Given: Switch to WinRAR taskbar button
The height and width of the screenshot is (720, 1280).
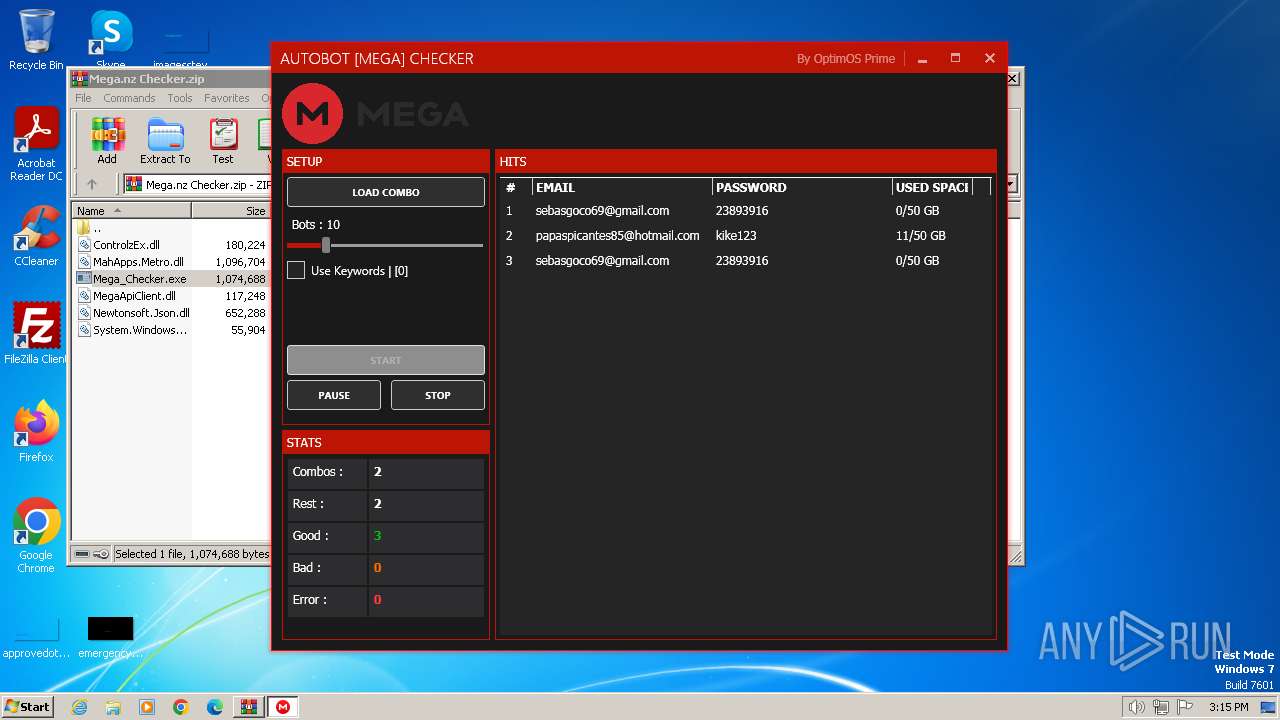Looking at the screenshot, I should (x=249, y=707).
